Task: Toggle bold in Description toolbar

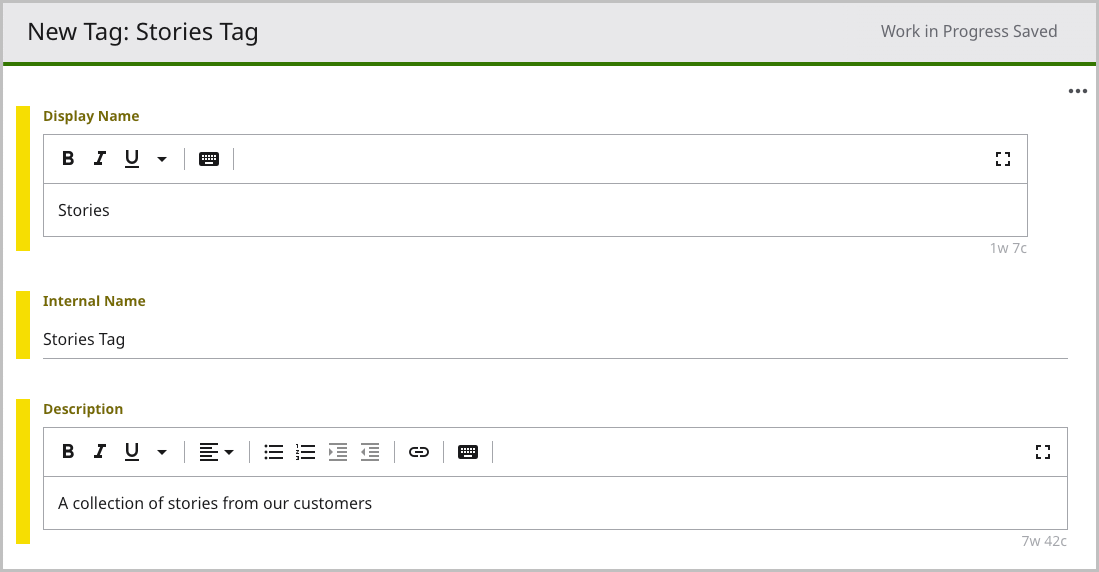Action: coord(68,452)
